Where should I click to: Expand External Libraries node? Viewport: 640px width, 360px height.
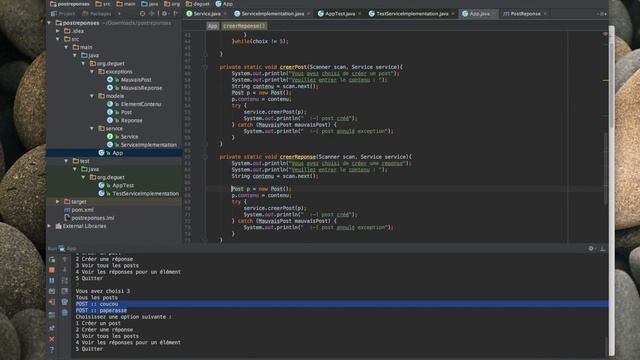coord(49,226)
